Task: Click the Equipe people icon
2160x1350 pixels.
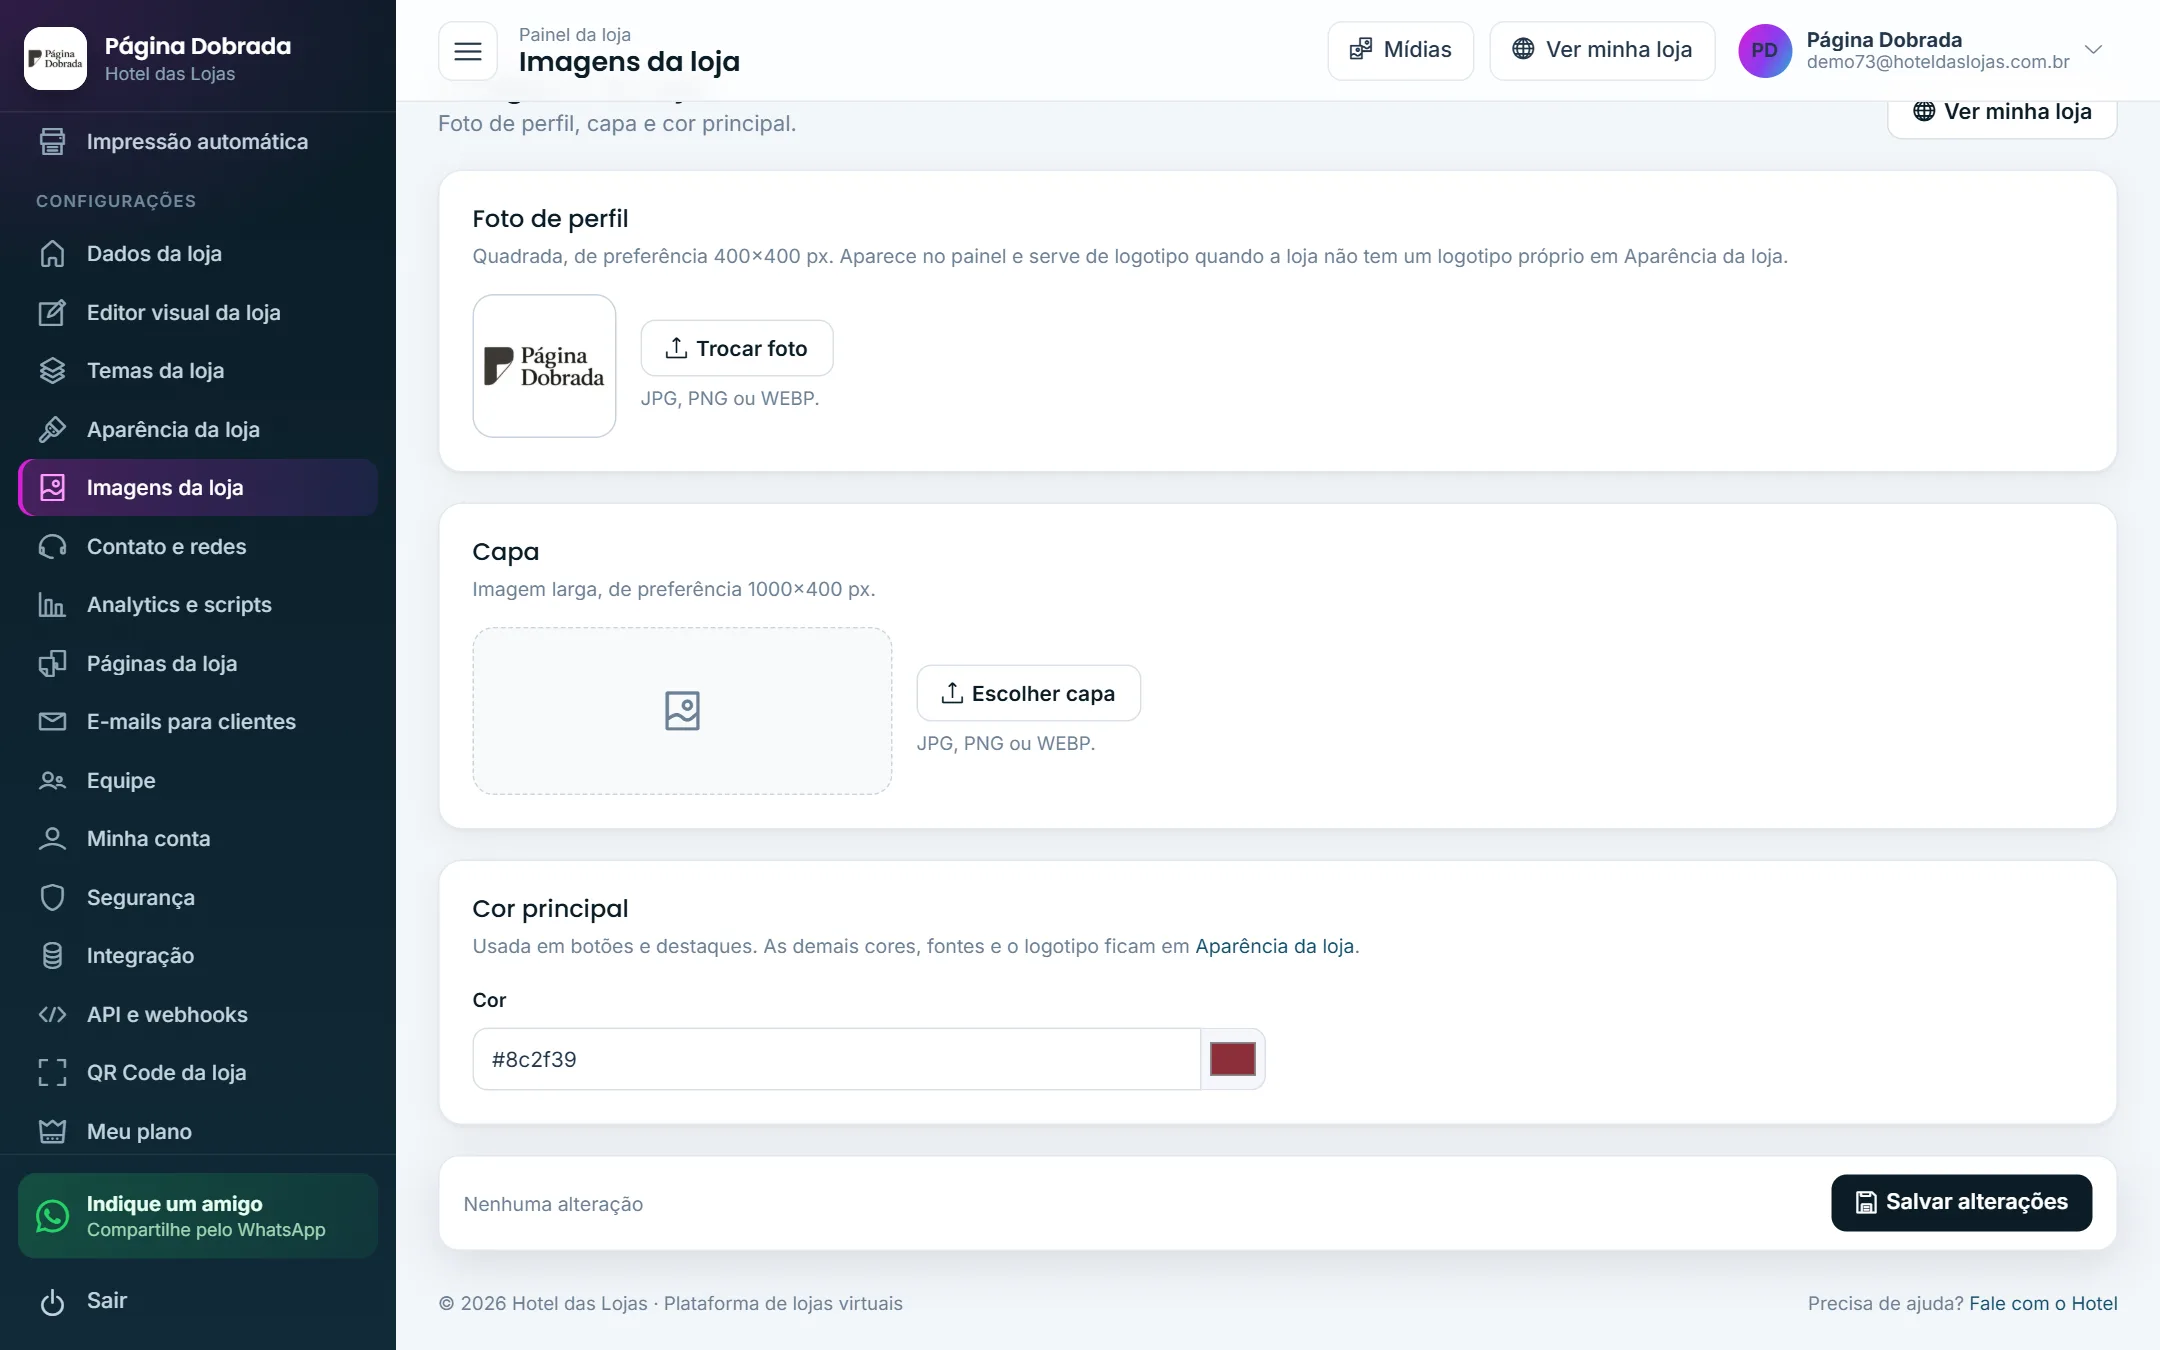Action: [x=52, y=781]
